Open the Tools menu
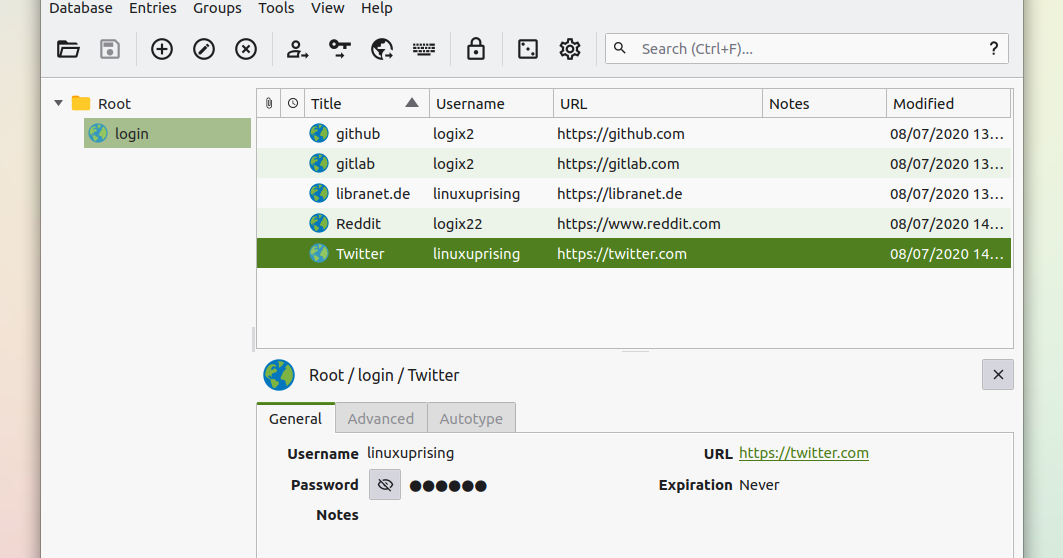The image size is (1063, 558). (x=276, y=8)
